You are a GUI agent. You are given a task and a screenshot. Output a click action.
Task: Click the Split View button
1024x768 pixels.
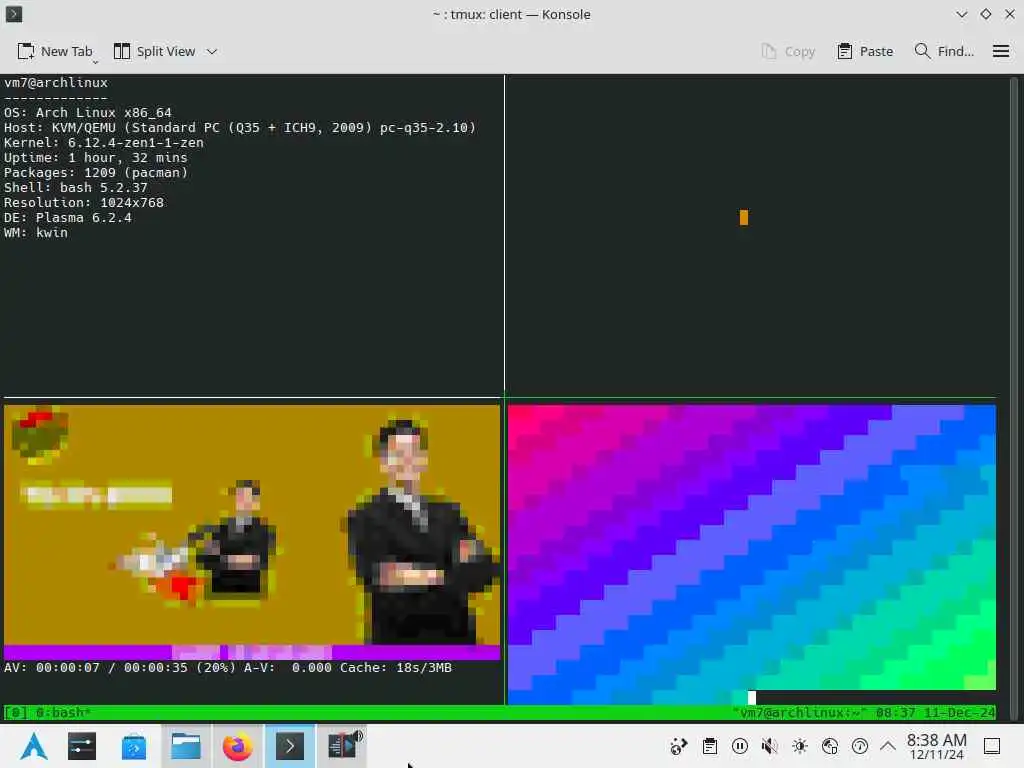coord(154,51)
